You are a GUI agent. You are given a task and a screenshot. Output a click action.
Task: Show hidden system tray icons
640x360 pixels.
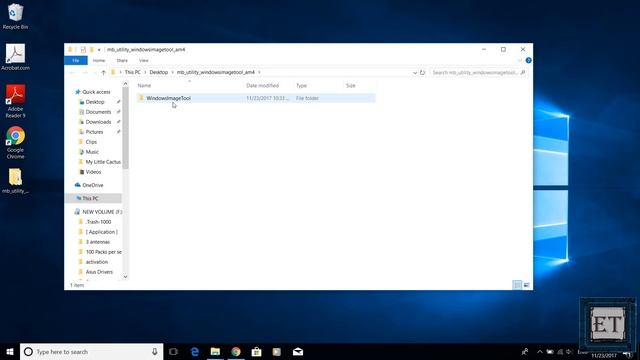point(540,351)
